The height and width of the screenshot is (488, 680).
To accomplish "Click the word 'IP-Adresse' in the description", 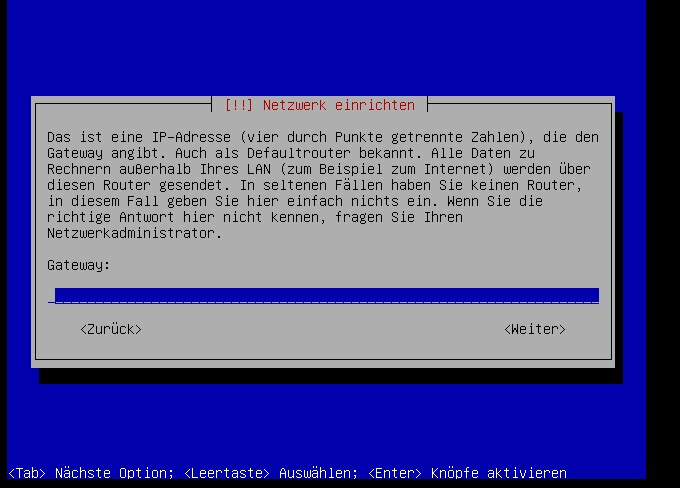I will (191, 137).
